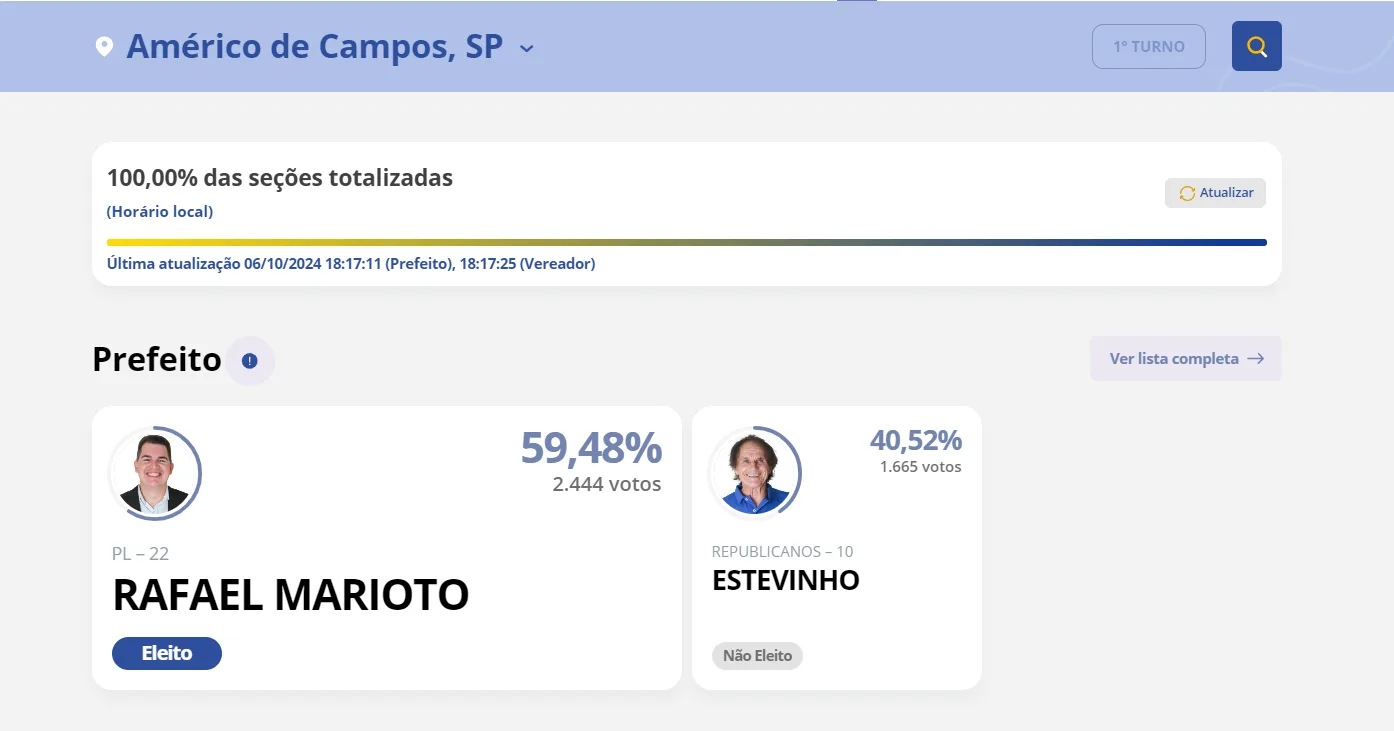
Task: Click the 59,48% vote percentage
Action: click(591, 448)
